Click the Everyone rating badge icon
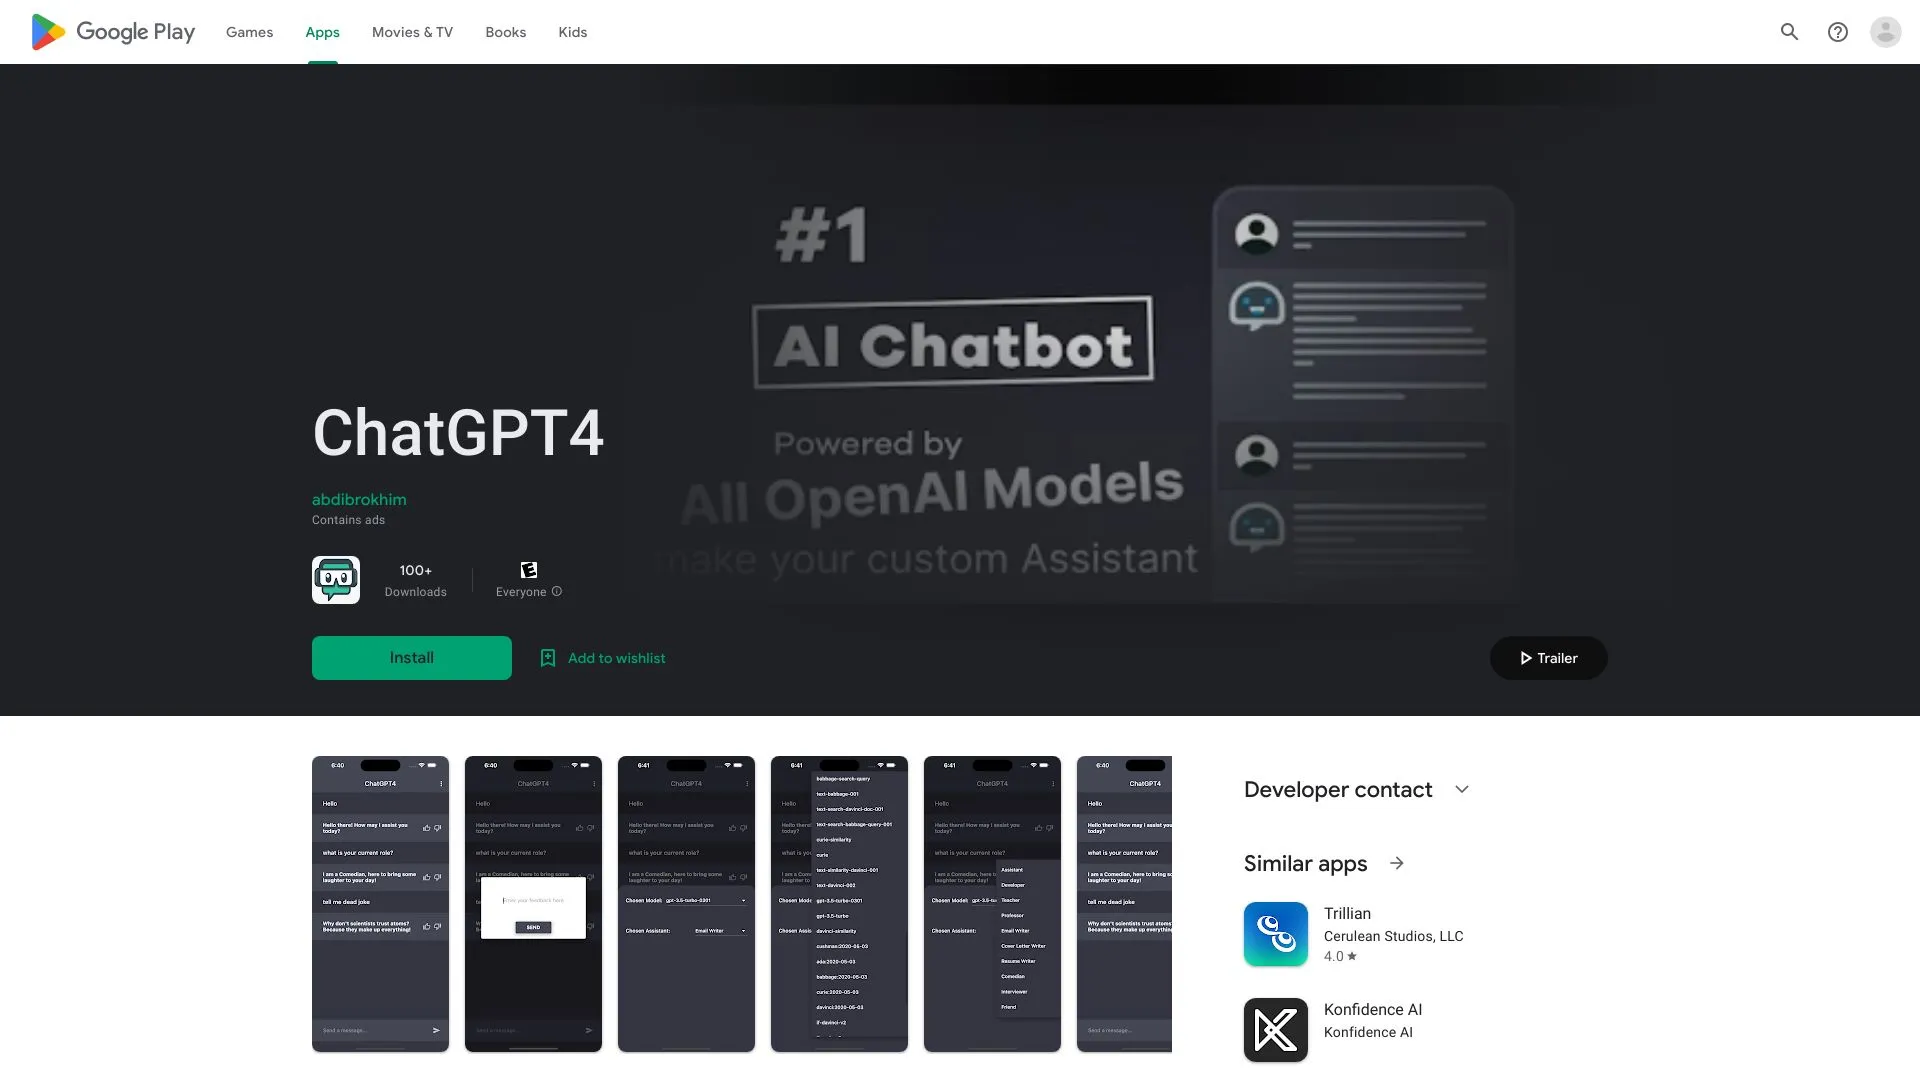 (528, 568)
